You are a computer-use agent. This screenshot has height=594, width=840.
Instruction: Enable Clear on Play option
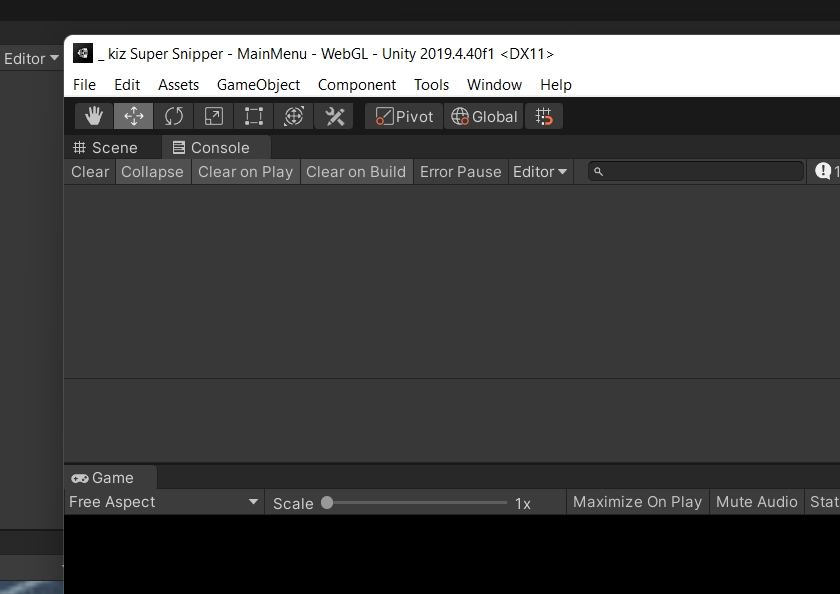(x=245, y=172)
